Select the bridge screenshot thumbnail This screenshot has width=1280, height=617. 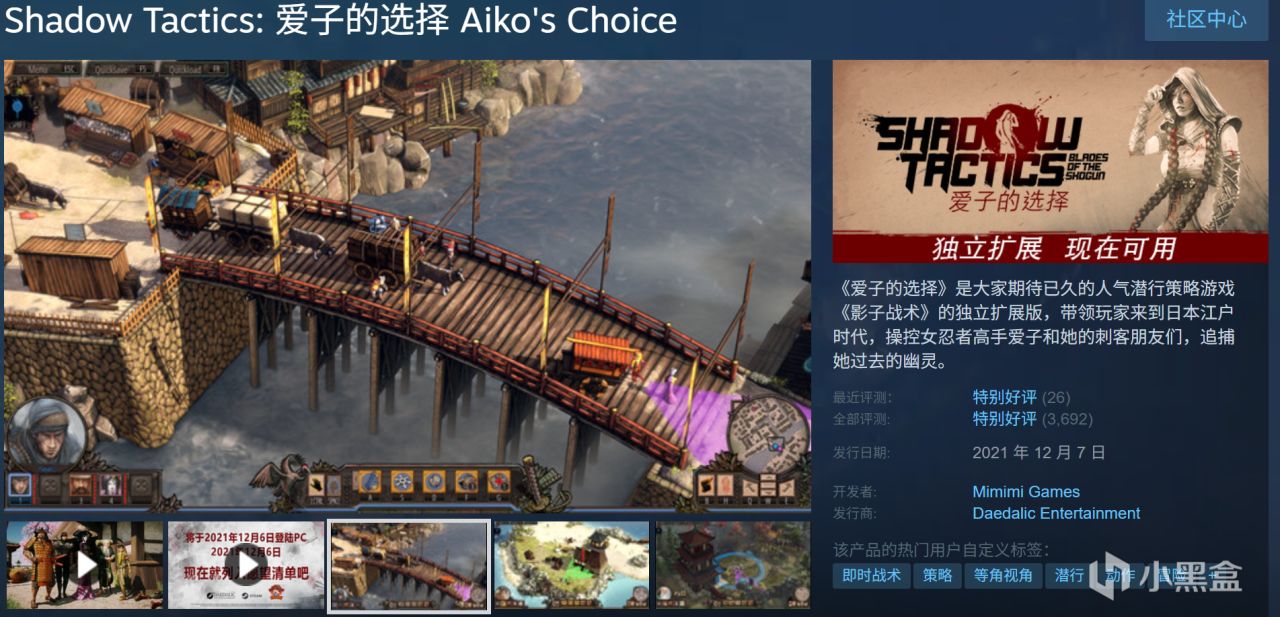(x=409, y=565)
